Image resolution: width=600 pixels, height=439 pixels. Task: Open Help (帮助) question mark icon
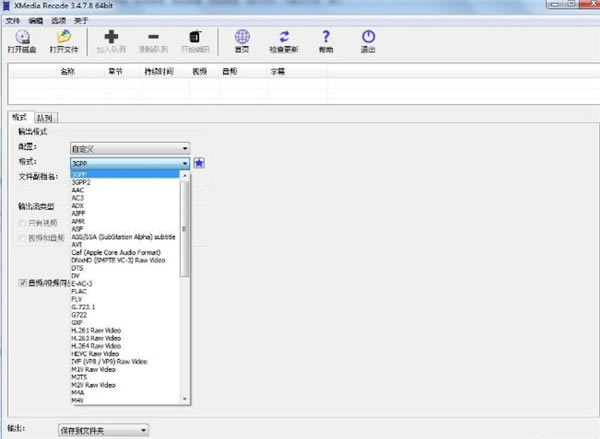tap(326, 37)
